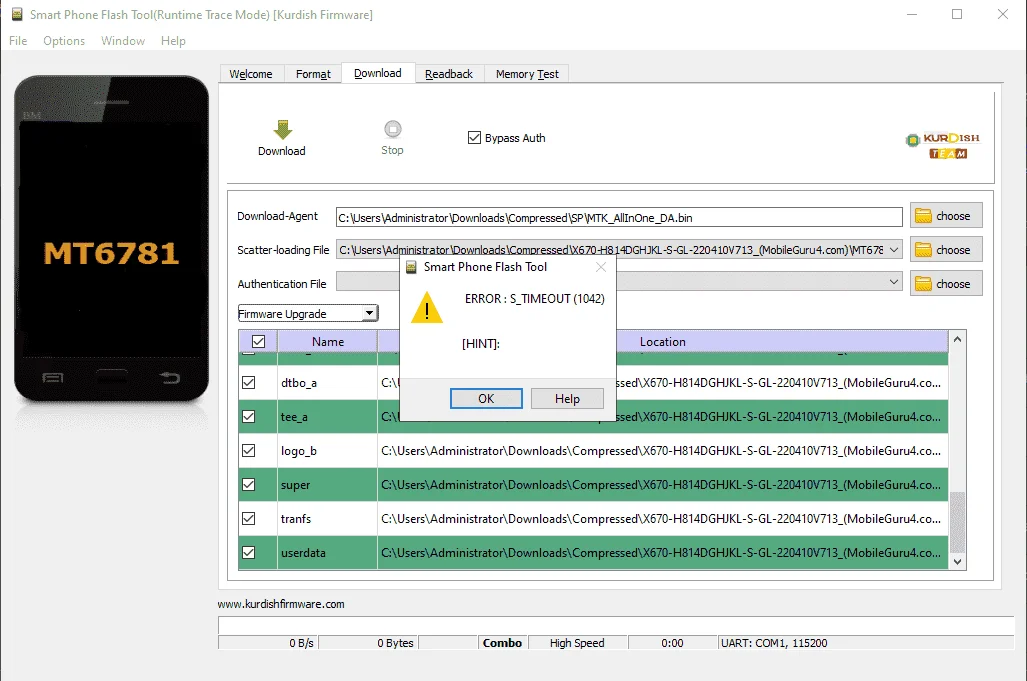Click the Combo status bar entry
Screen dimensions: 1027x681
502,643
